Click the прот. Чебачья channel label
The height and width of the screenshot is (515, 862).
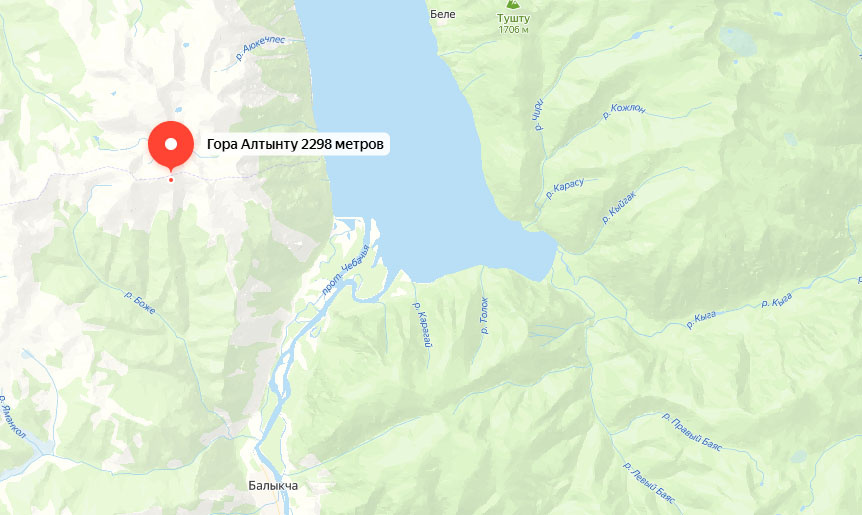click(345, 270)
